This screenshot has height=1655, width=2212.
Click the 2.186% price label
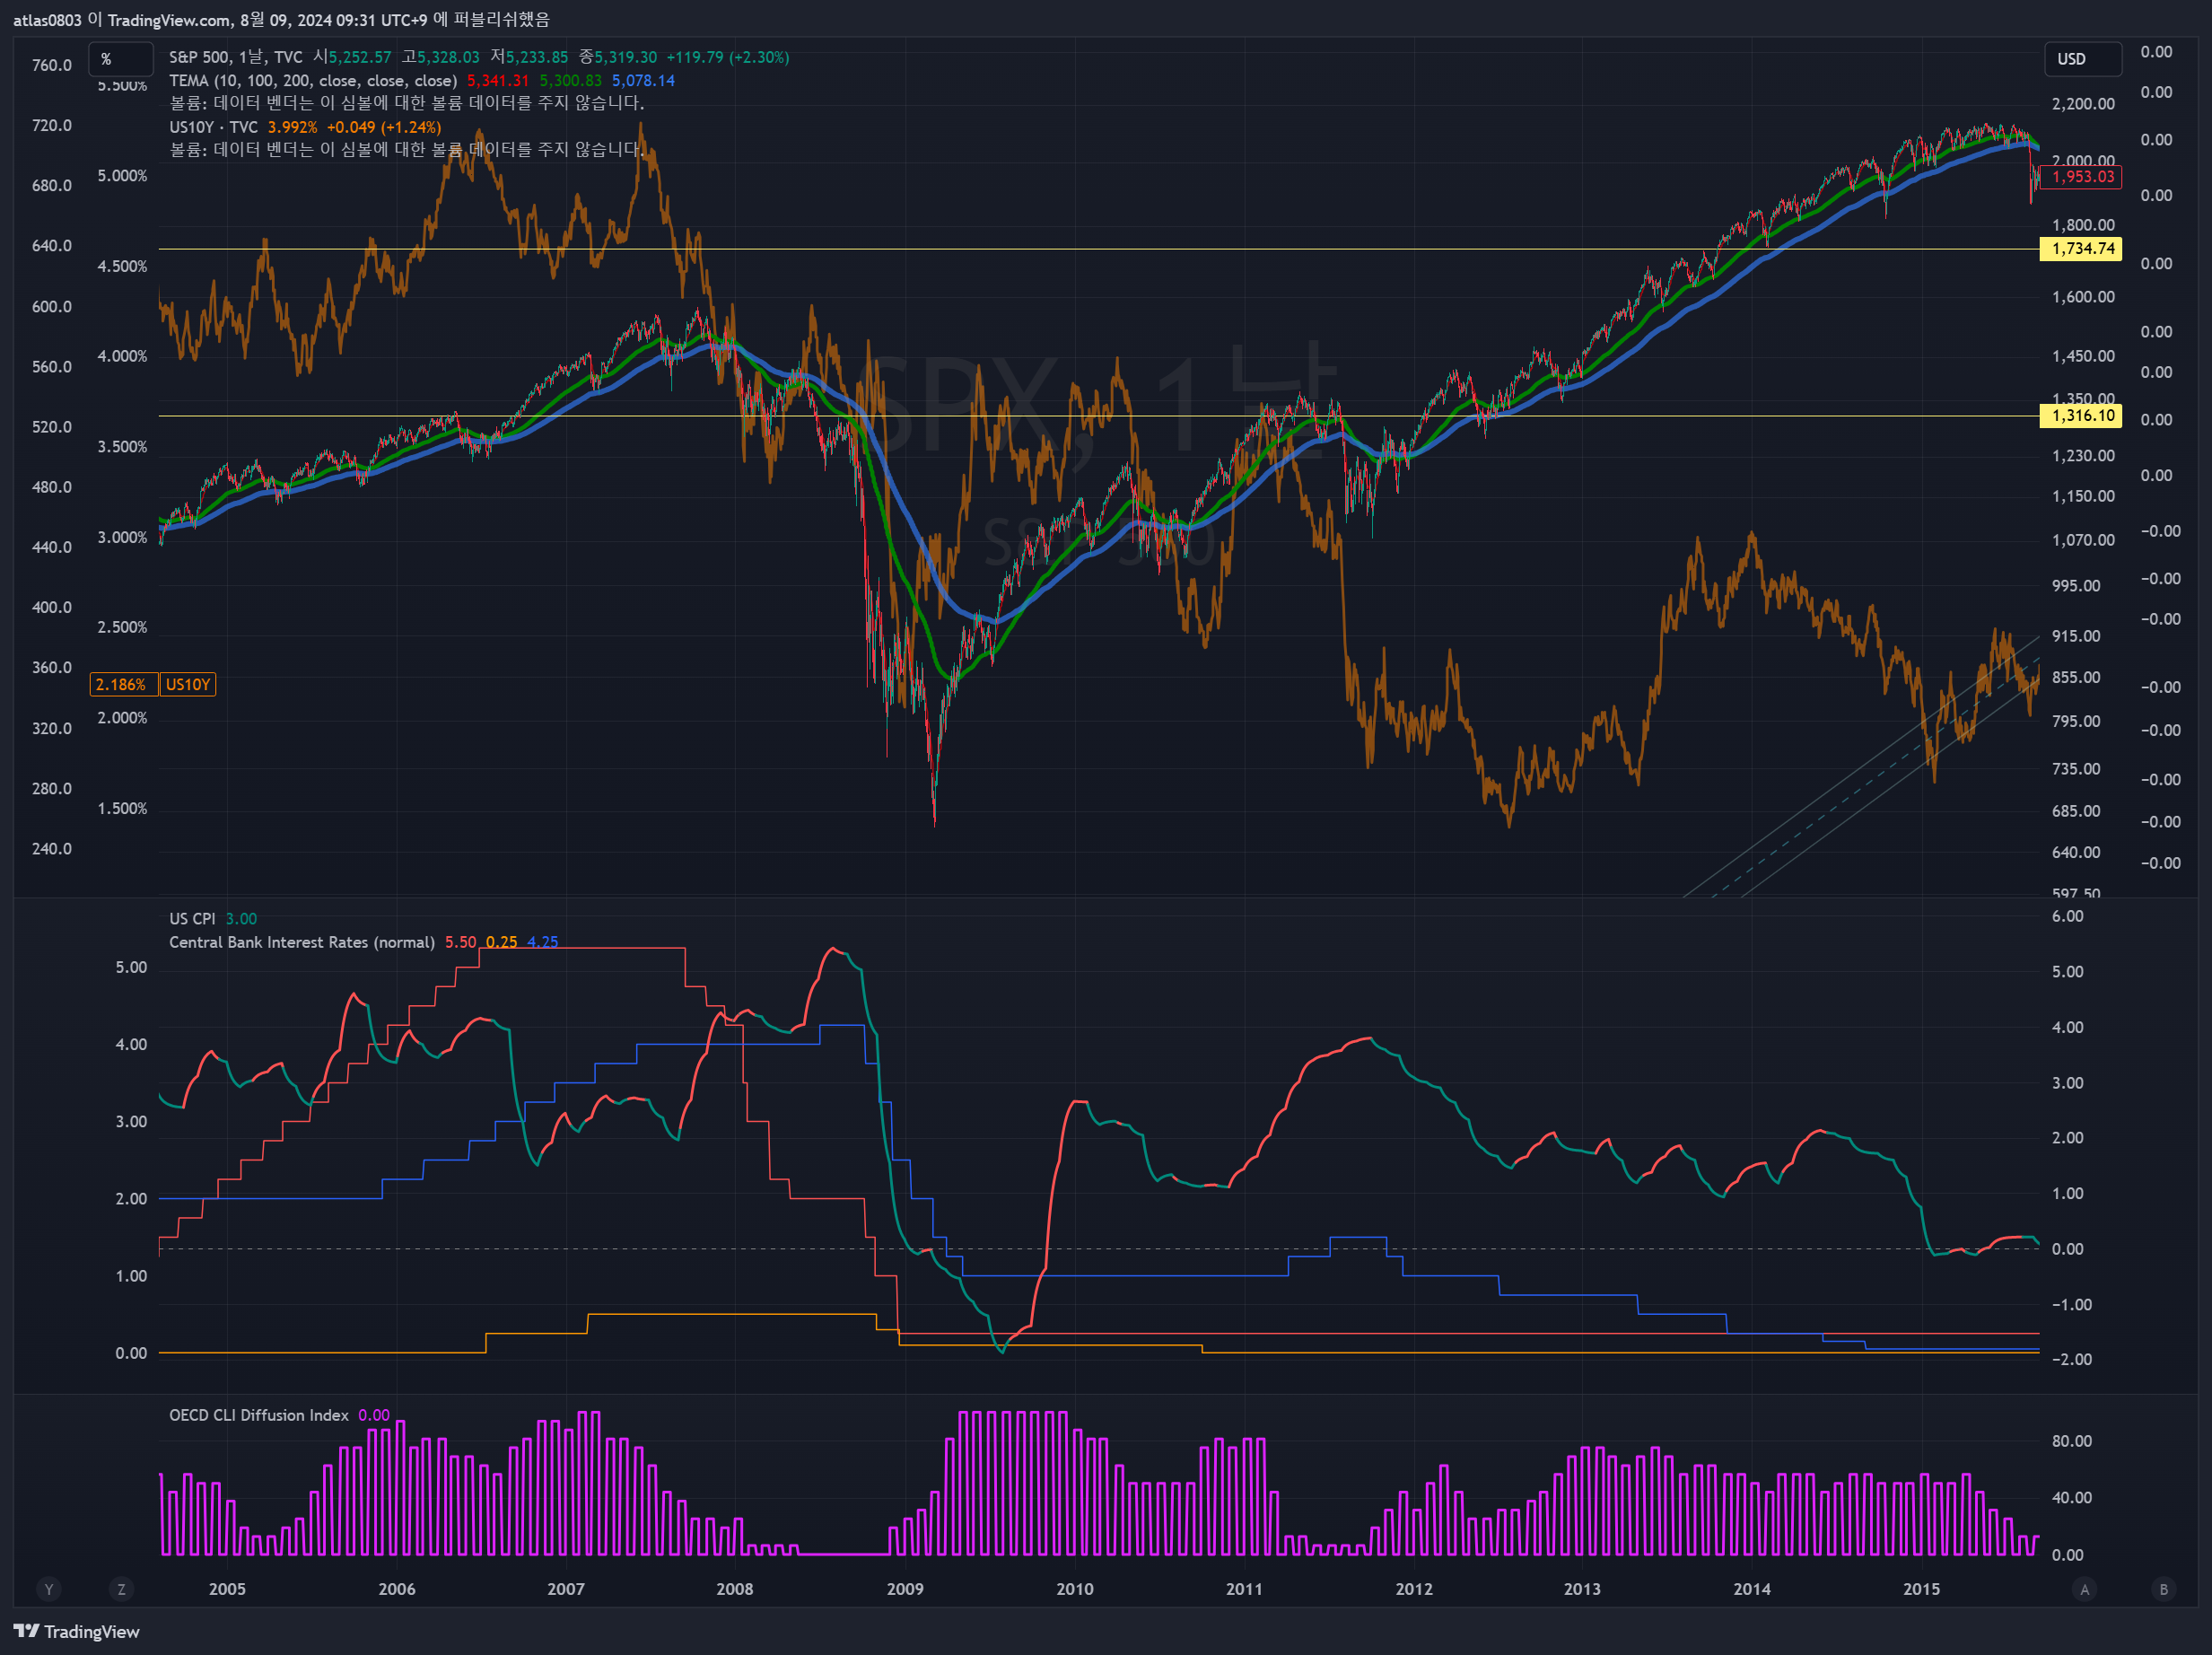123,684
